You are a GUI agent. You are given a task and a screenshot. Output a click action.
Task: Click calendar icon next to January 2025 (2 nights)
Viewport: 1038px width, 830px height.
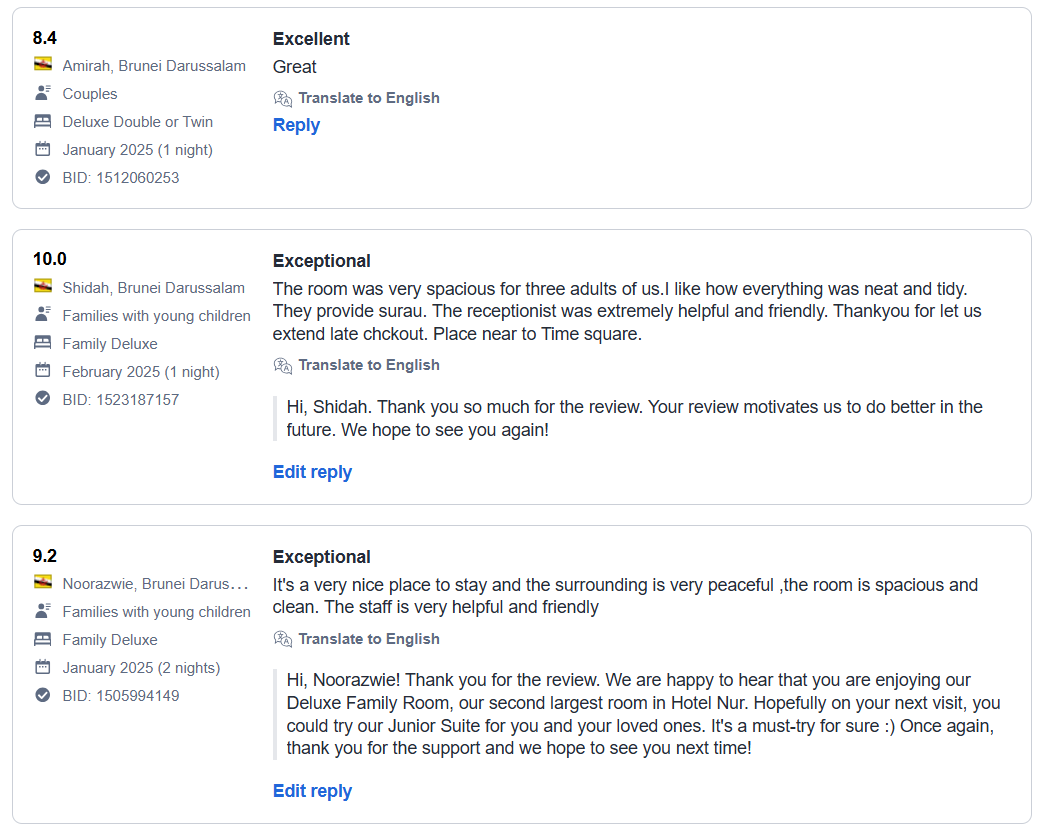pos(42,667)
